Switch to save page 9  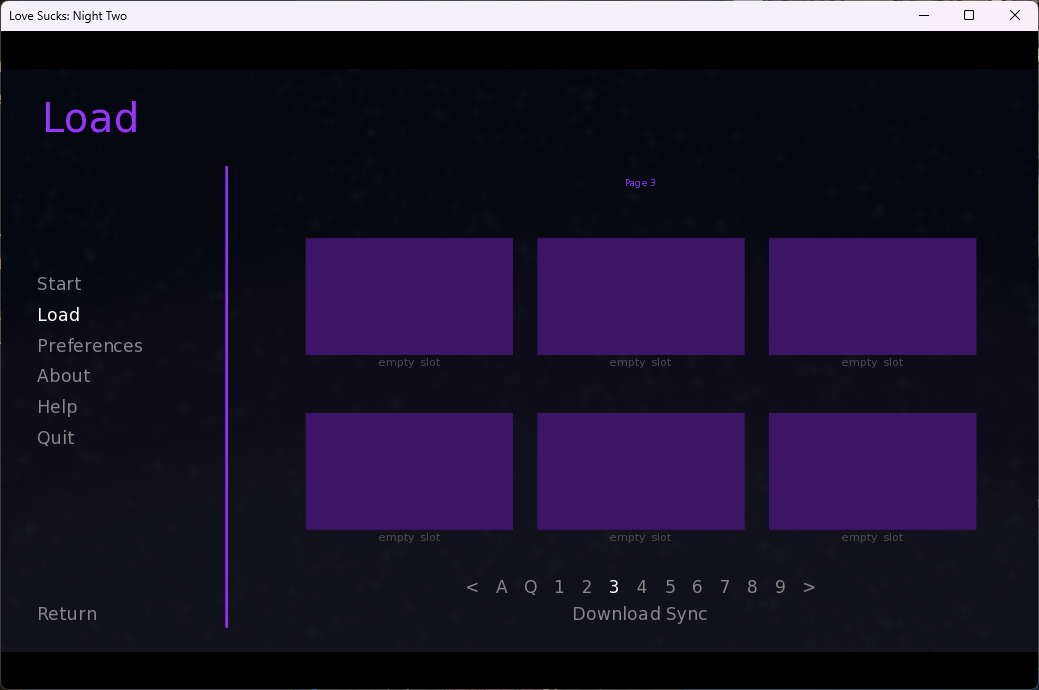coord(780,587)
